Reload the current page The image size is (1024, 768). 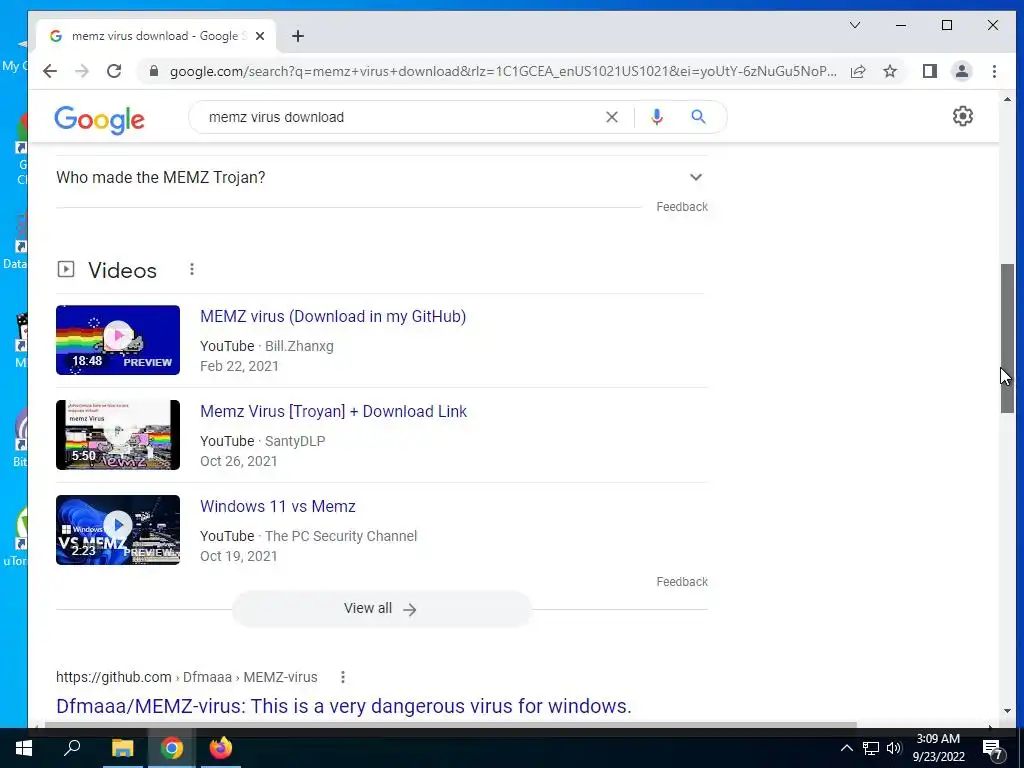[x=114, y=71]
